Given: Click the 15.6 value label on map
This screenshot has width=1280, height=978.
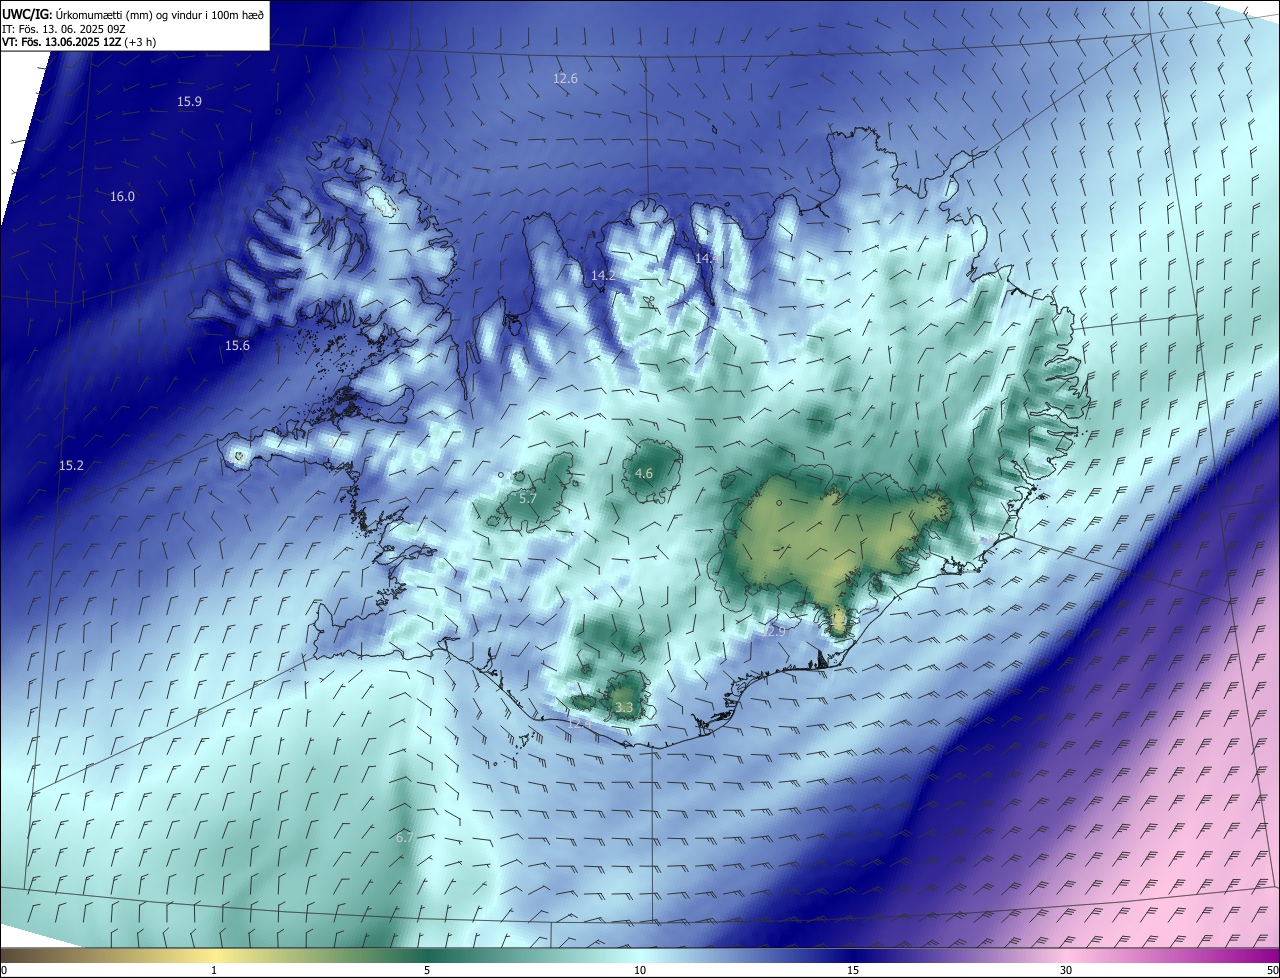Looking at the screenshot, I should click(x=237, y=346).
